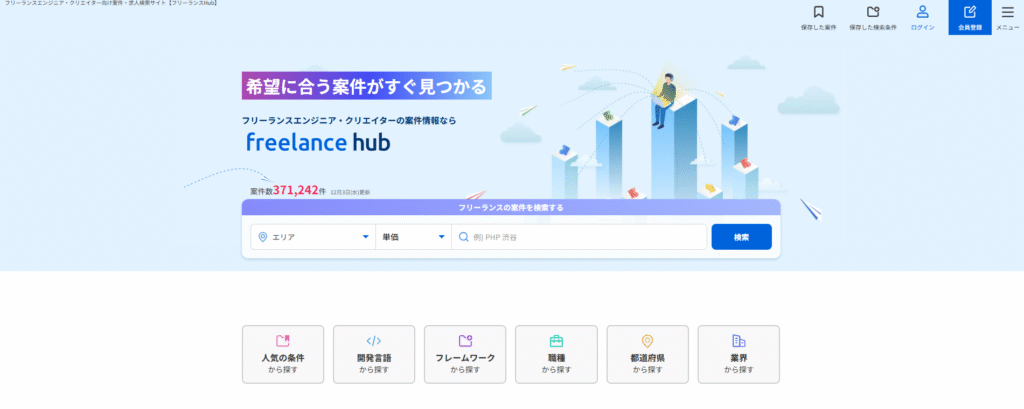
Task: Browse by 業界 industry
Action: pos(738,354)
